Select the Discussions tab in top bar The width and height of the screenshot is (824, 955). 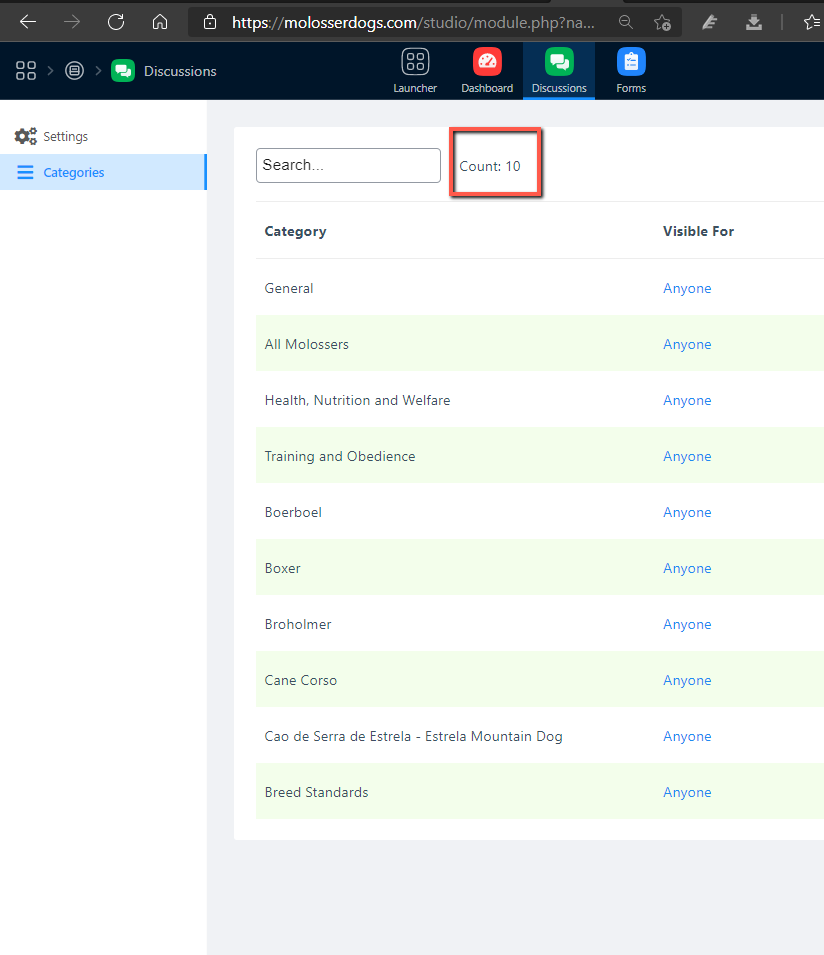tap(559, 71)
